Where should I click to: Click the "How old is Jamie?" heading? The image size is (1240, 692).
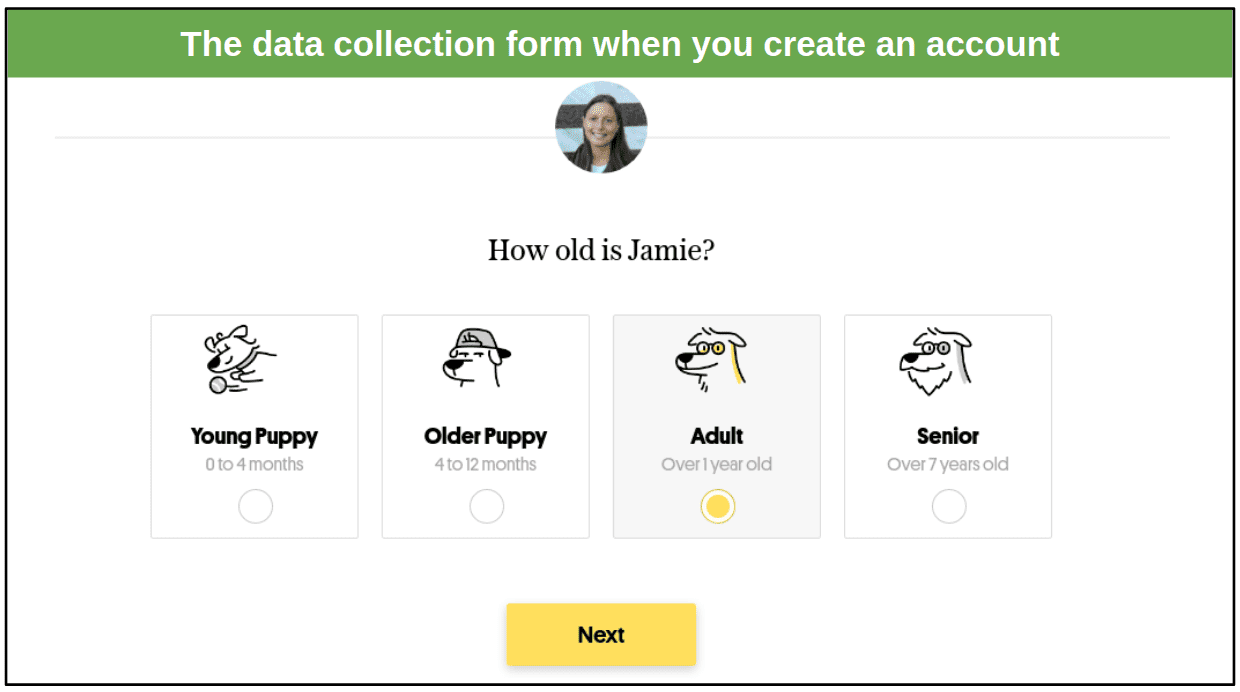(x=601, y=249)
